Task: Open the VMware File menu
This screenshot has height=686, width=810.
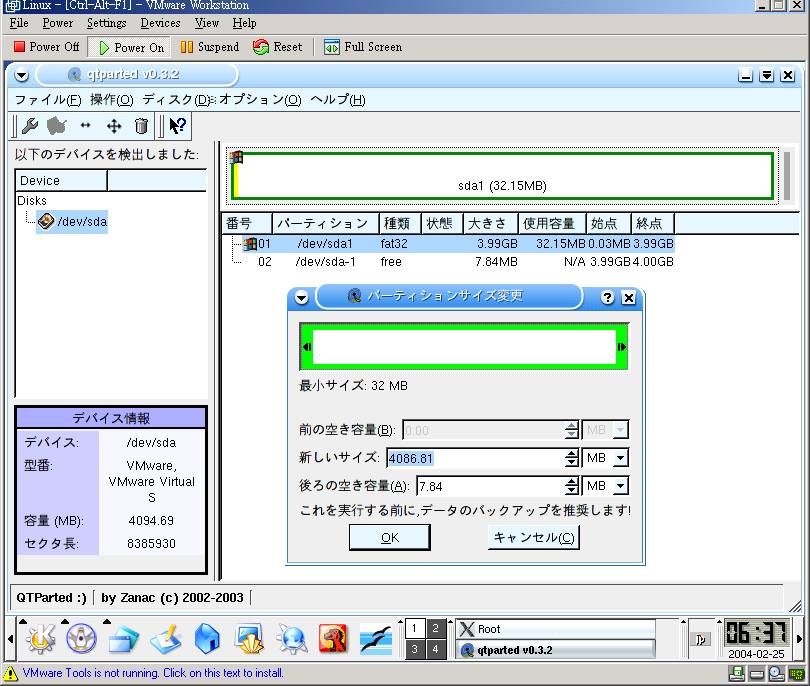Action: pyautogui.click(x=19, y=23)
